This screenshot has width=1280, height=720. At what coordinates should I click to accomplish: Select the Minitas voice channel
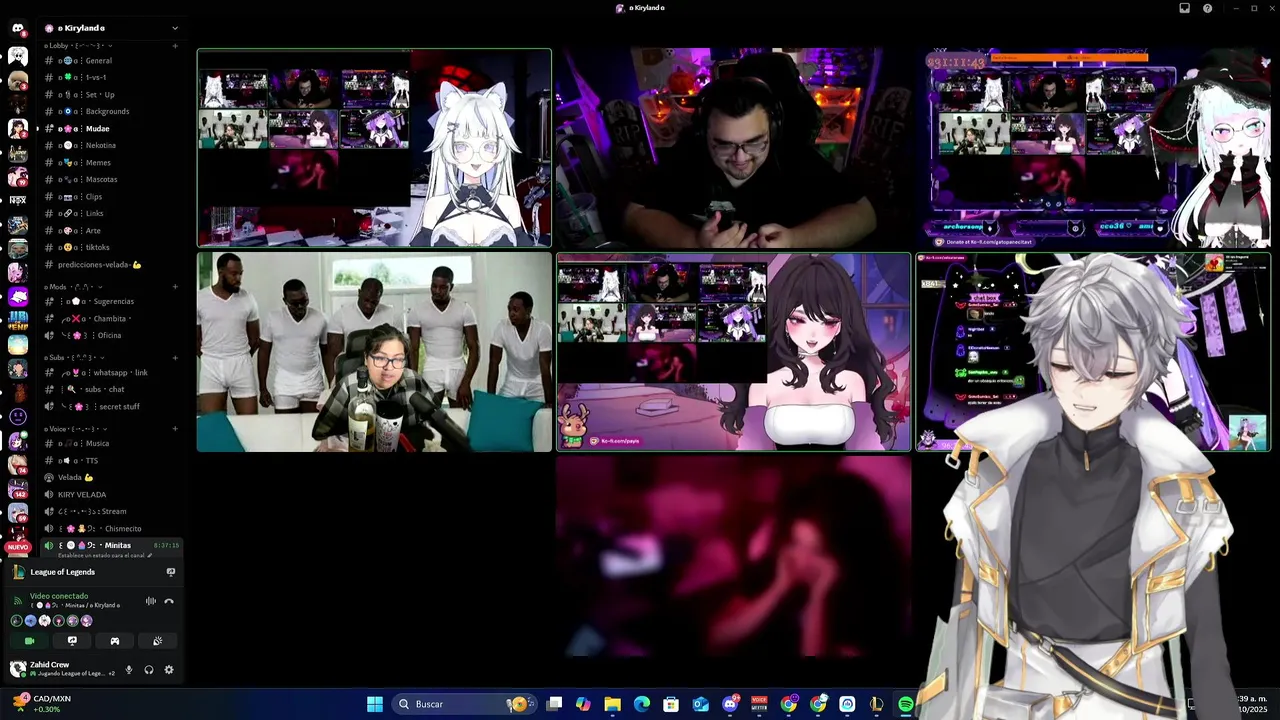coord(112,545)
